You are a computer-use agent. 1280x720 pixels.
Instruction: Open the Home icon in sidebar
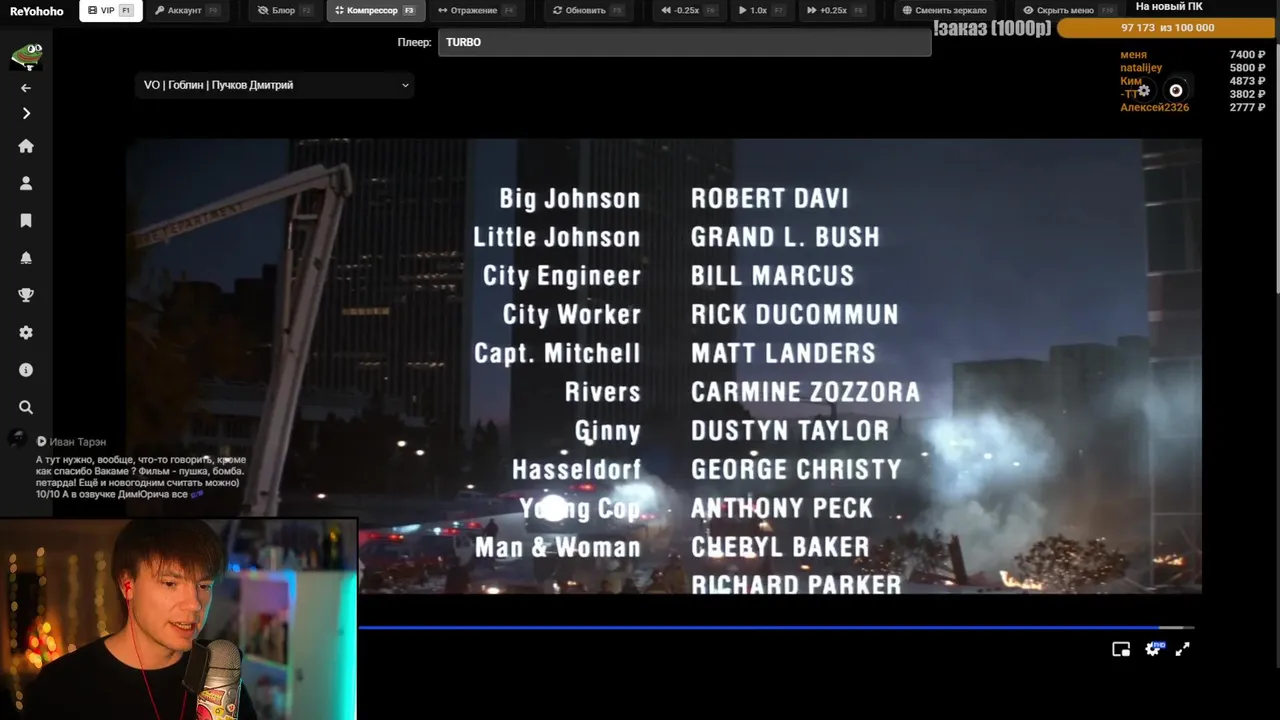[26, 146]
